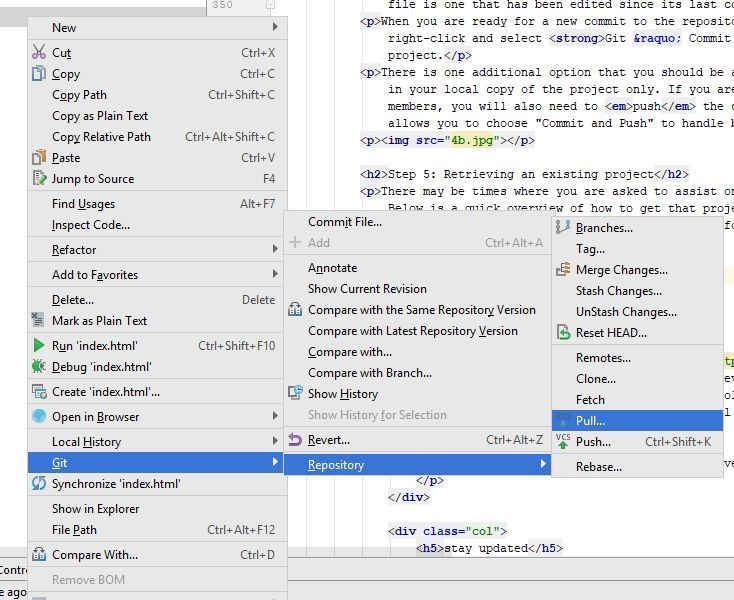Click the Cut scissors icon

(39, 53)
